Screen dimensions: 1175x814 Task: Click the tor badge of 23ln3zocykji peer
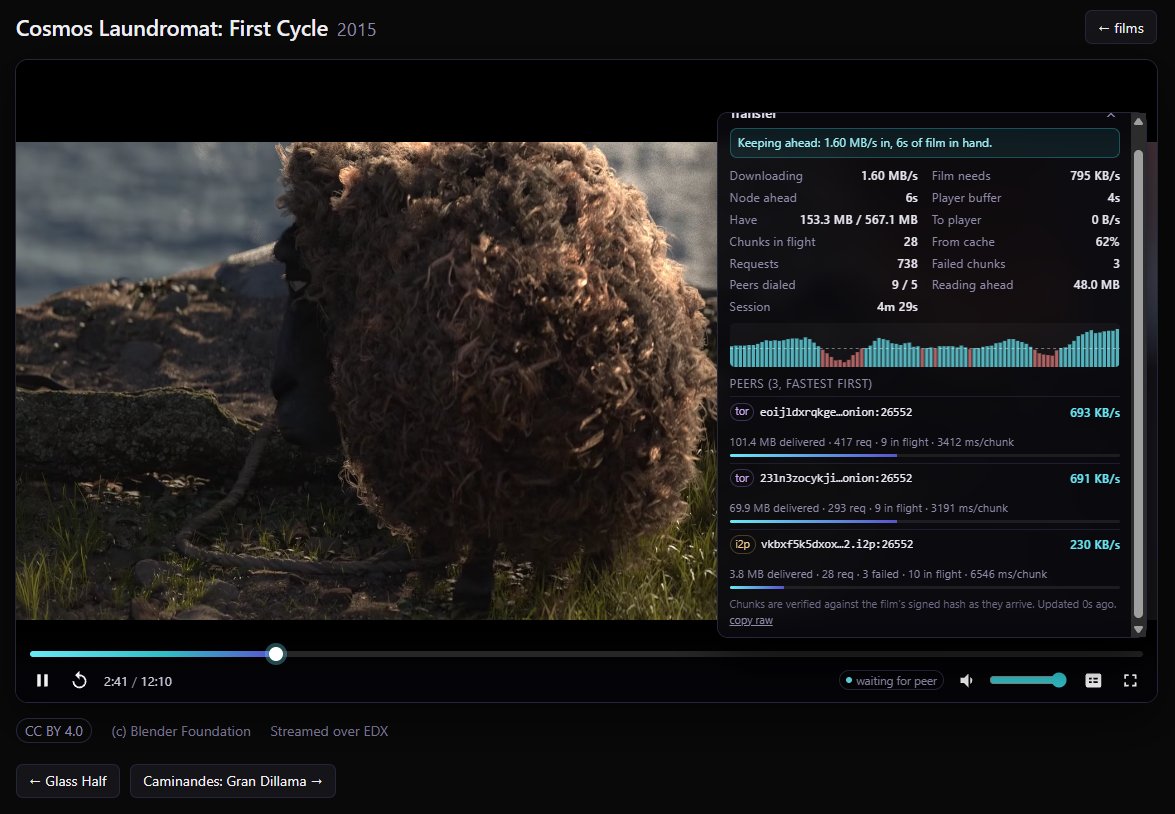pyautogui.click(x=742, y=477)
